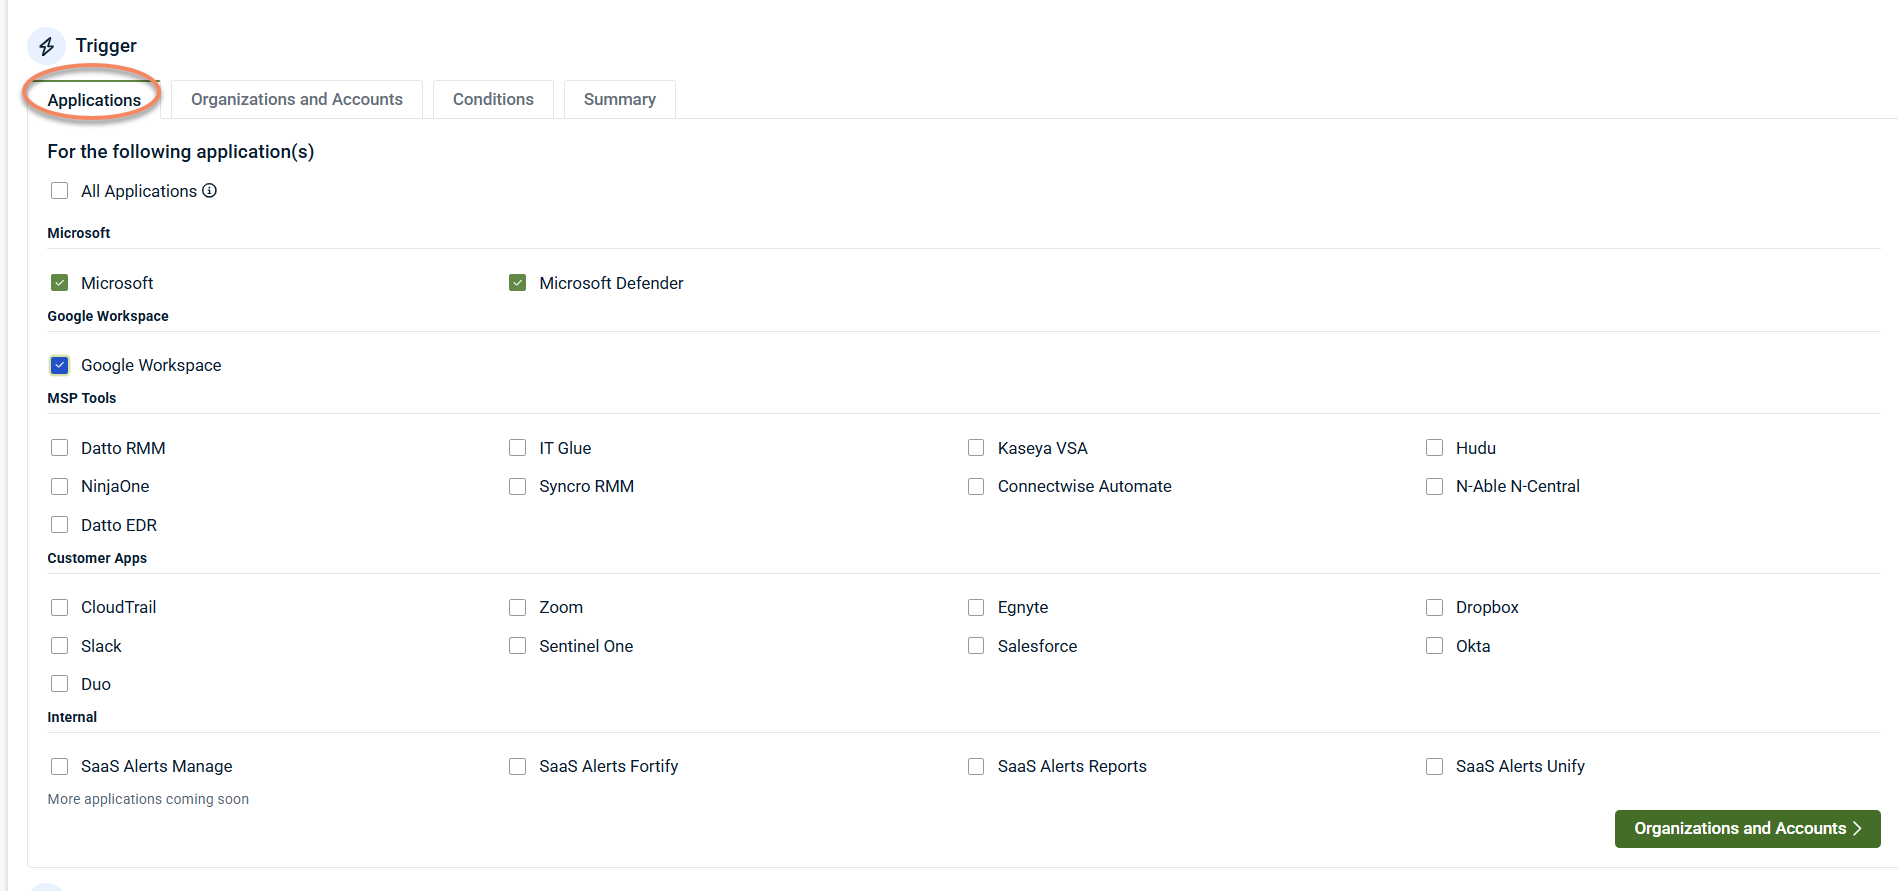
Task: Enable the Okta checkbox
Action: tap(1434, 646)
